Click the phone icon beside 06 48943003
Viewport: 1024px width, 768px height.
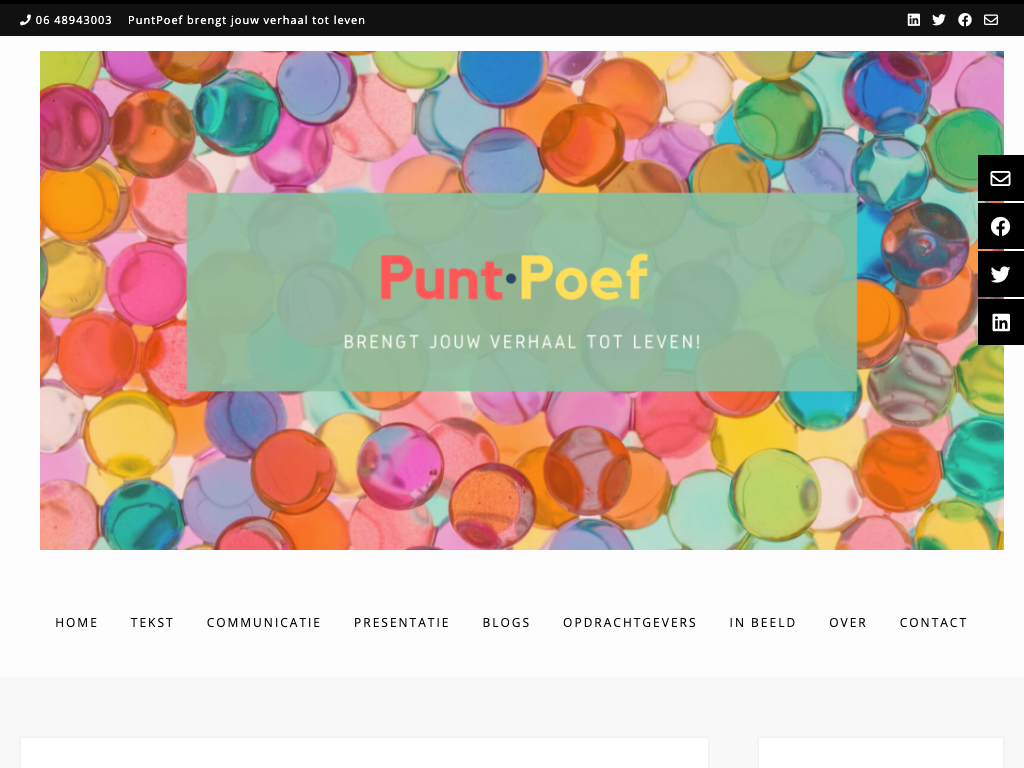tap(25, 20)
